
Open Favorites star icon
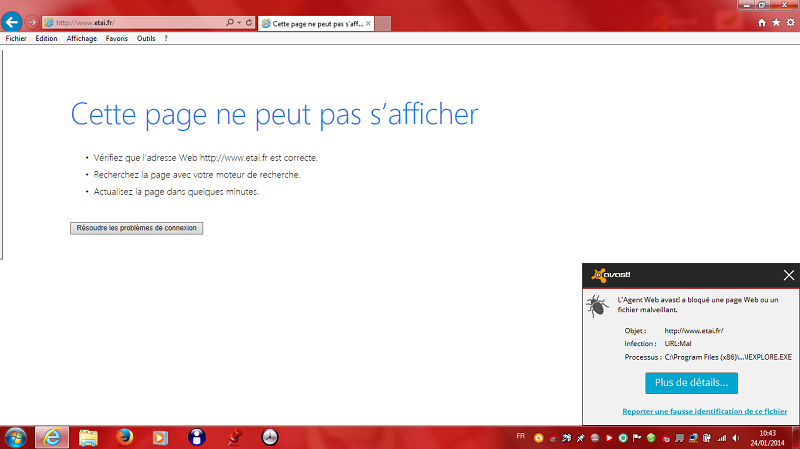pyautogui.click(x=776, y=22)
